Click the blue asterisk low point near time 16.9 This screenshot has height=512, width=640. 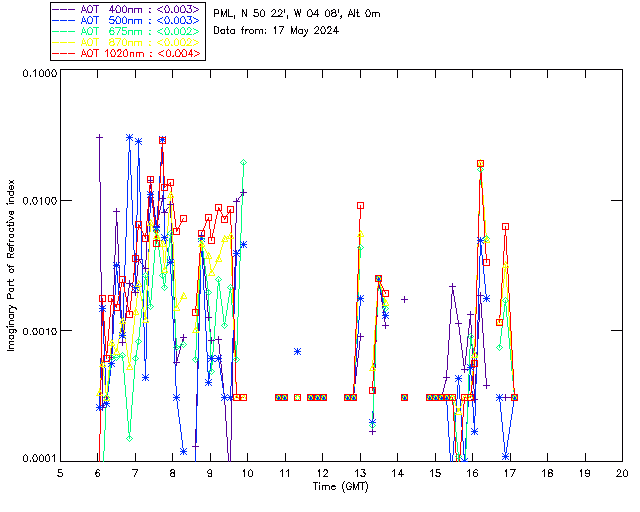tap(506, 456)
